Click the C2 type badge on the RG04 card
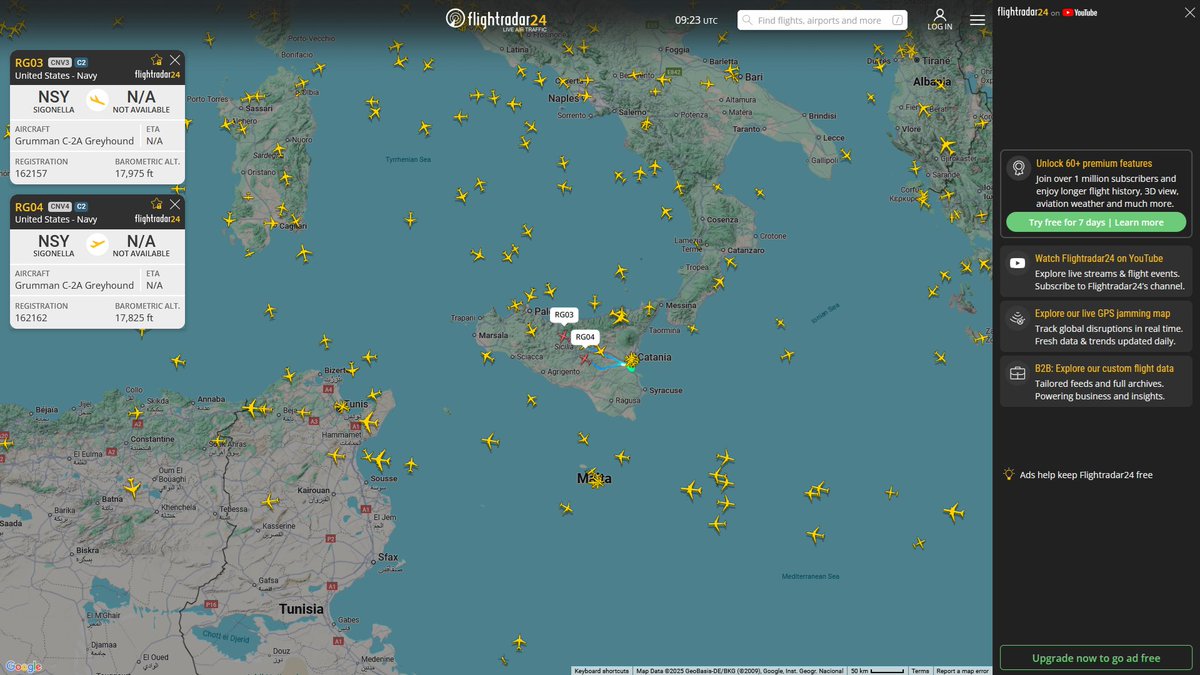The image size is (1200, 675). coord(82,206)
